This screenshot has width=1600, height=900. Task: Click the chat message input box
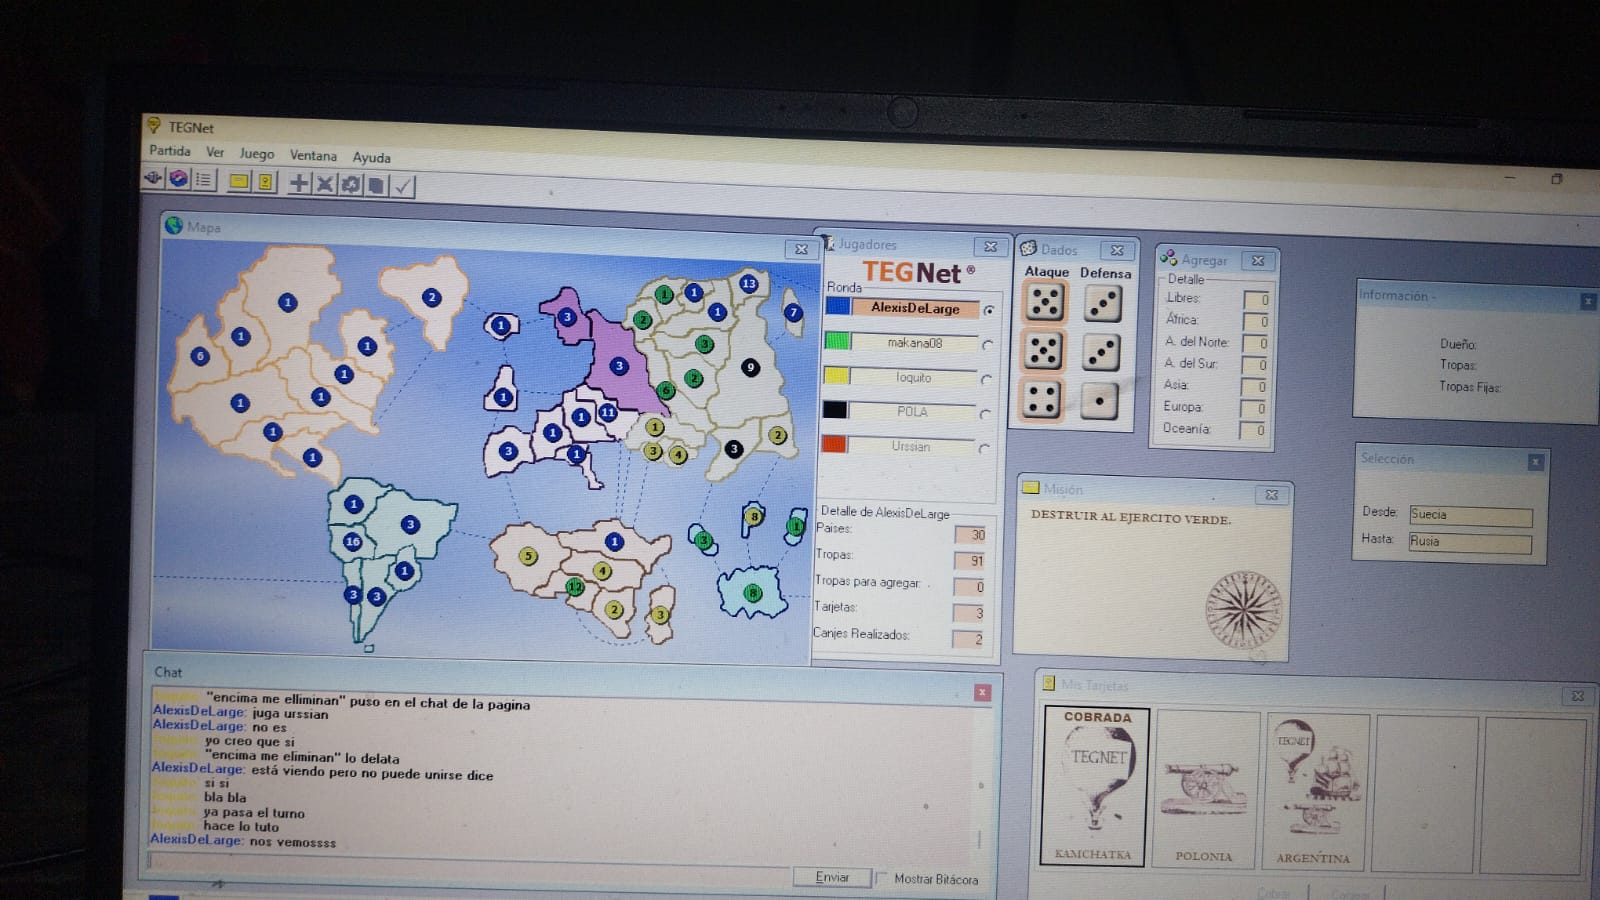(x=468, y=863)
